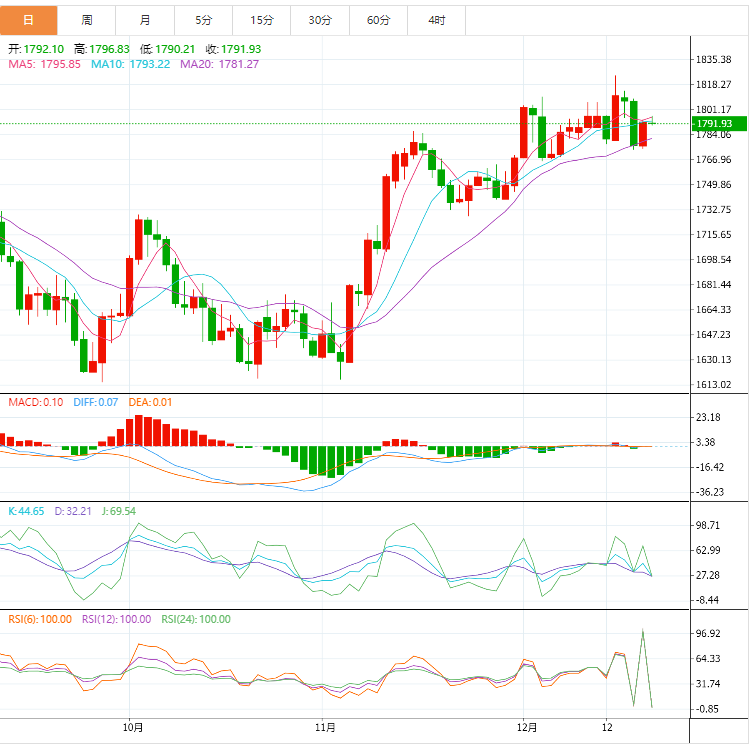The height and width of the screenshot is (750, 750).
Task: Click the green 1791.93 current price tag
Action: click(716, 123)
